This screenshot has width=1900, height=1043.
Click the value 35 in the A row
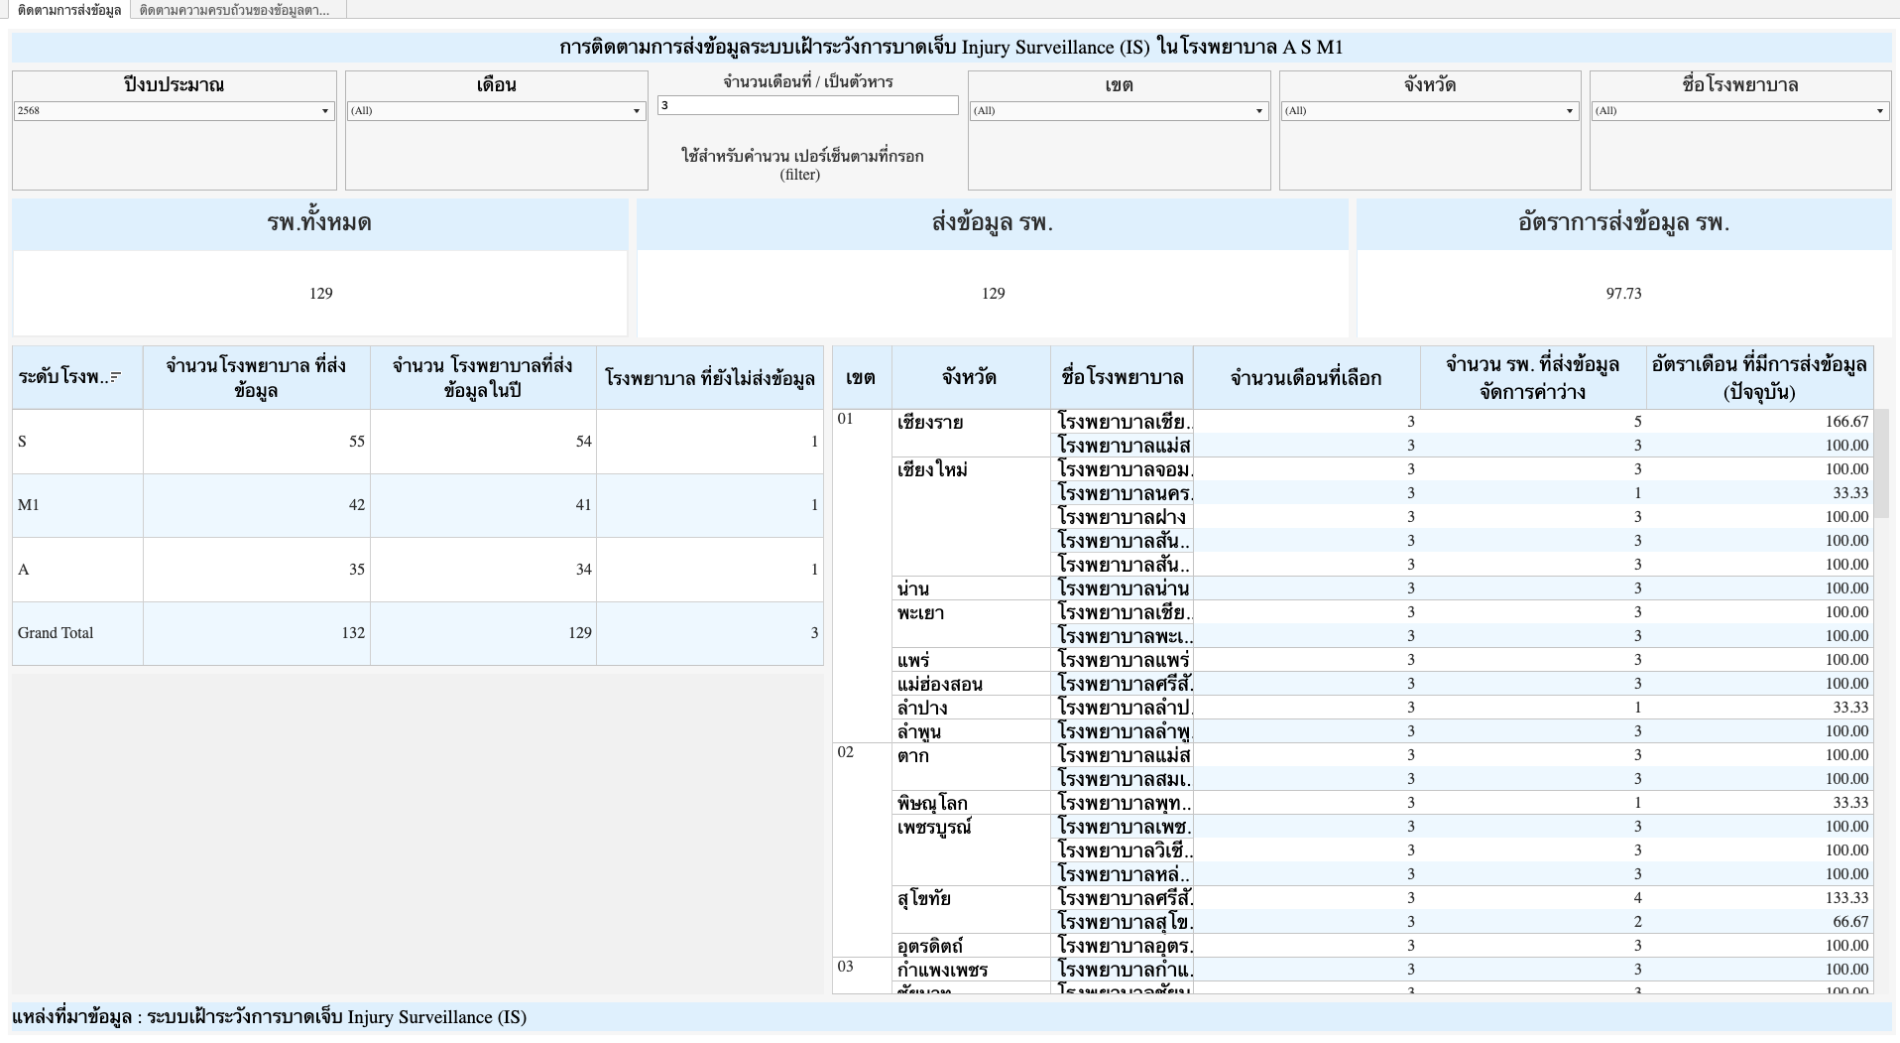[357, 569]
